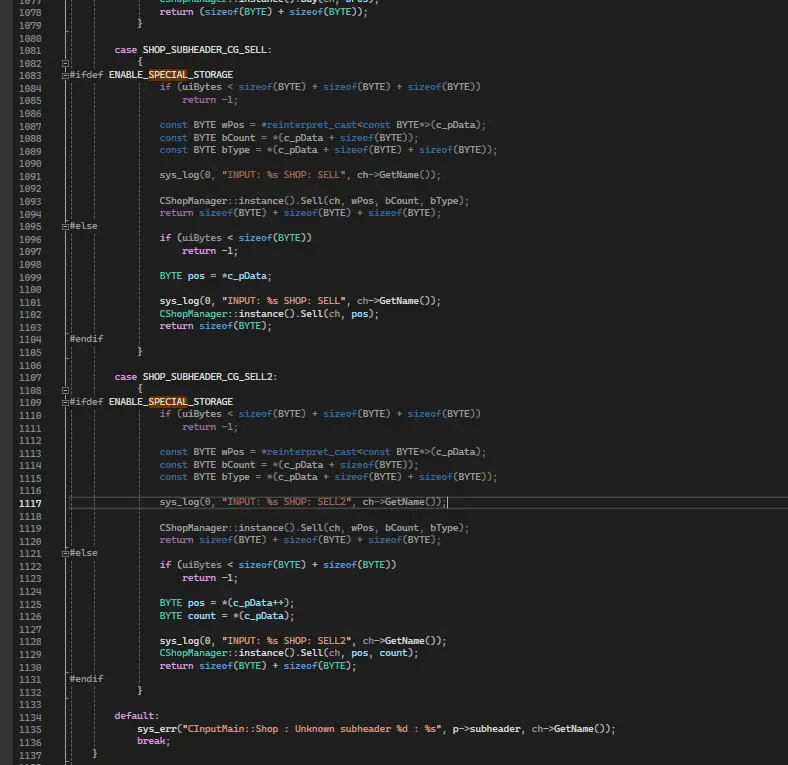Click the sys_err "CInputMain::Shop : Unknown subheader" line
This screenshot has height=765, width=788.
(x=376, y=729)
